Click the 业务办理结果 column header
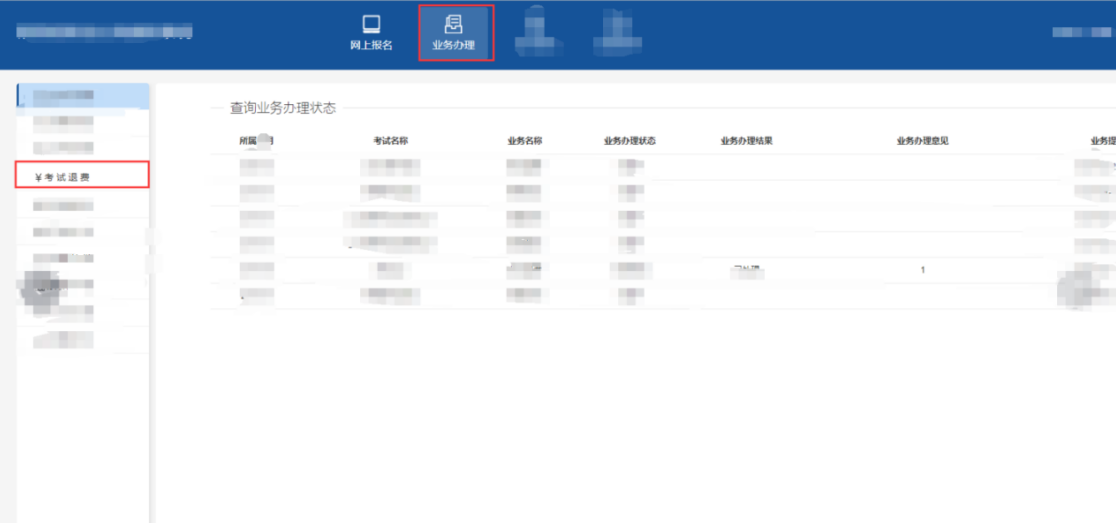The height and width of the screenshot is (523, 1116). tap(746, 141)
